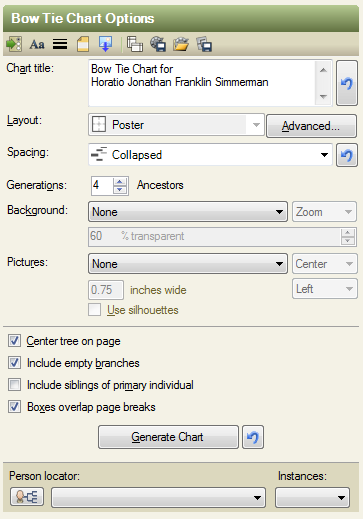The height and width of the screenshot is (519, 363).
Task: Reset chart title with undo arrow button
Action: (x=347, y=83)
